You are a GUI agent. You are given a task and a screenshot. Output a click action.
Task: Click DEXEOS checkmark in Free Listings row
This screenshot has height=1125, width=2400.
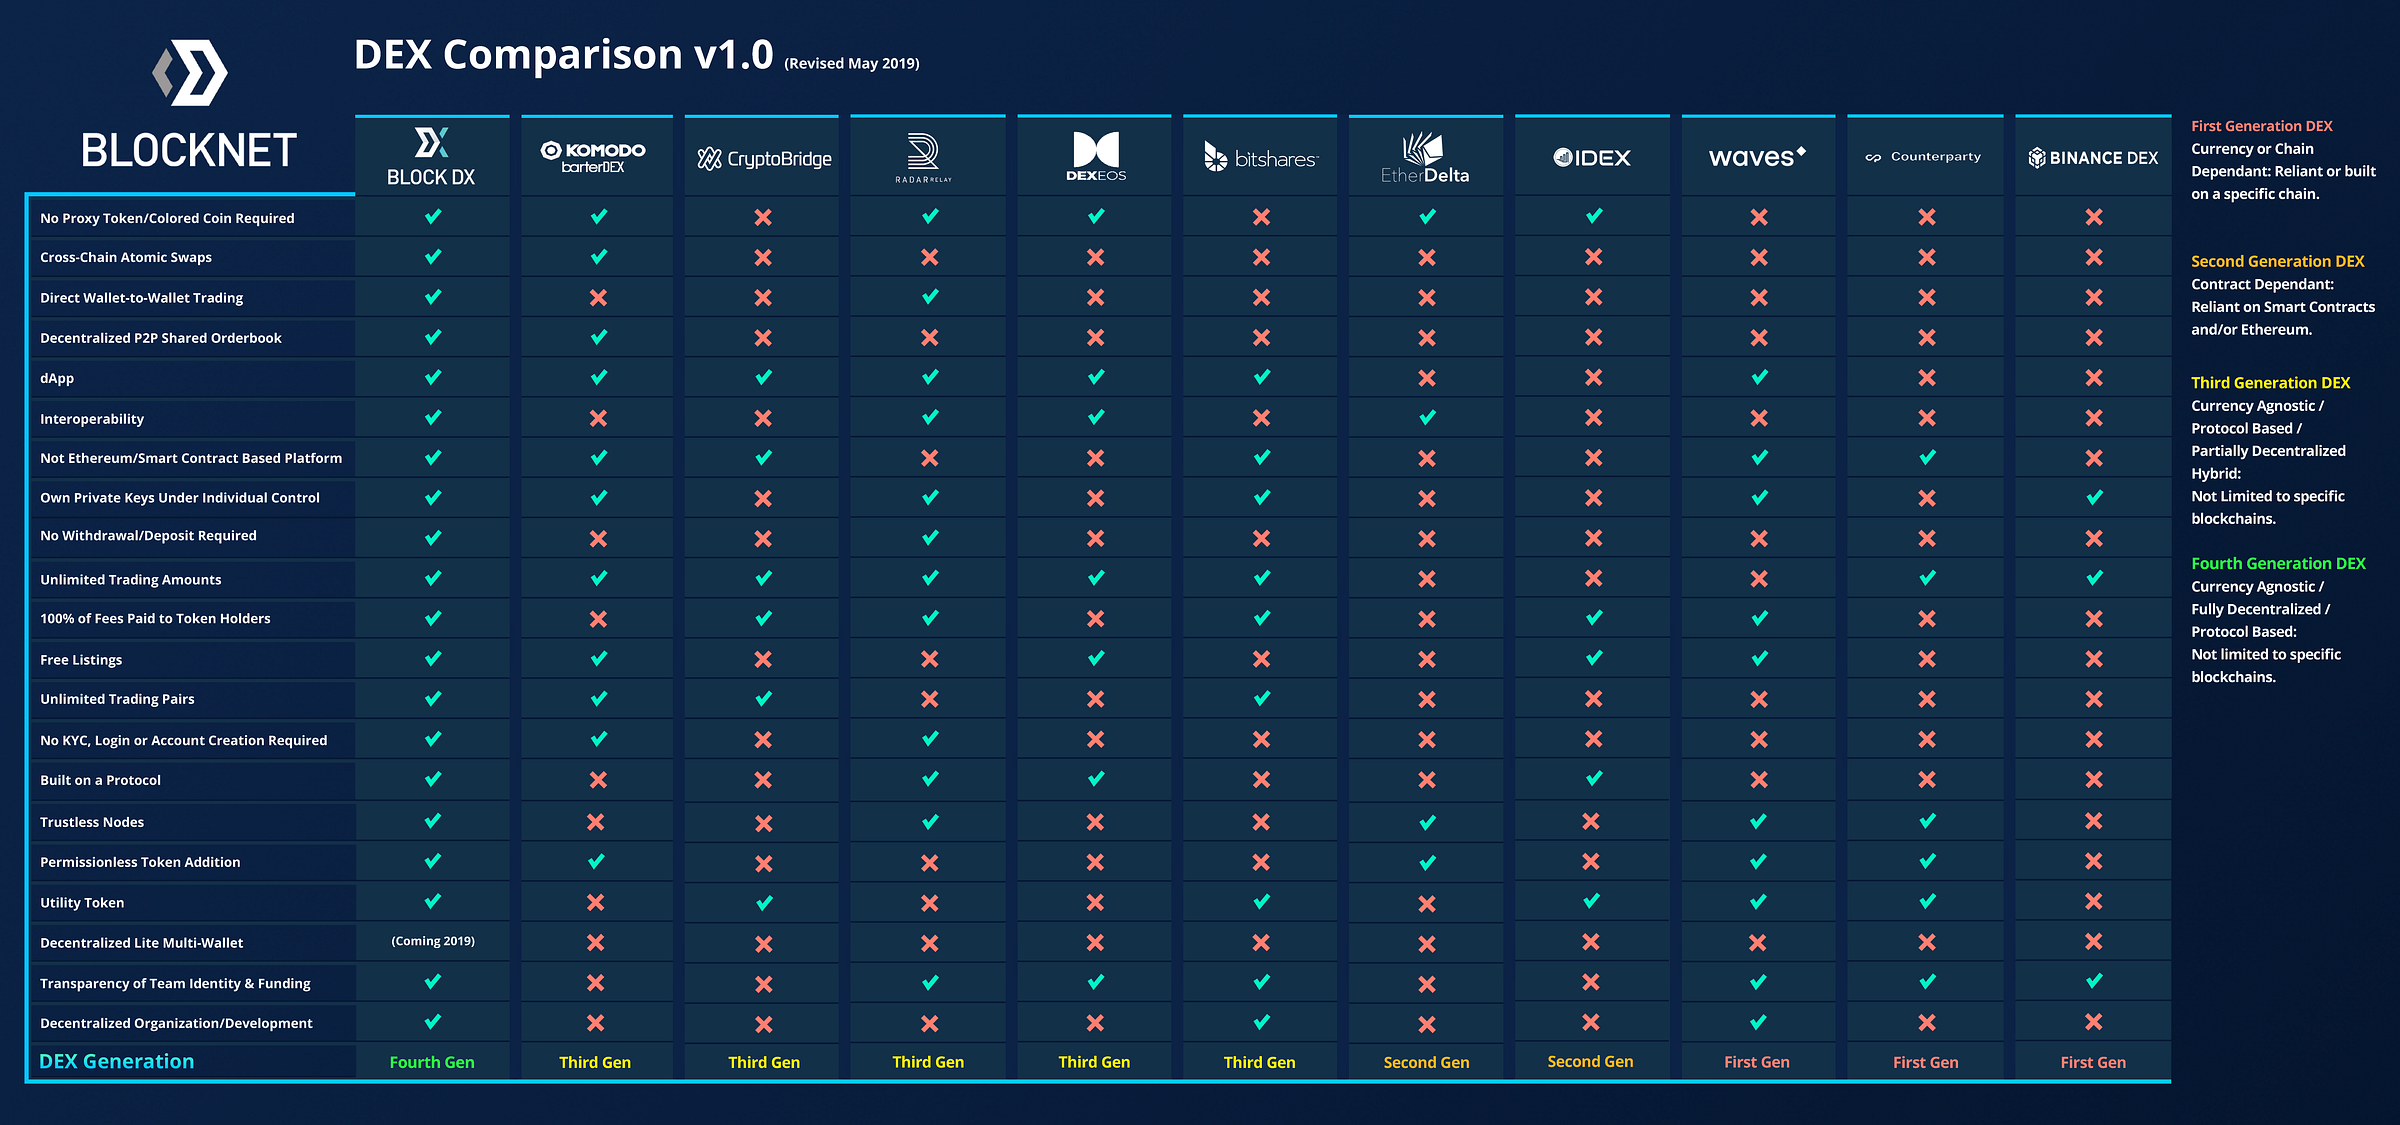[x=1096, y=658]
